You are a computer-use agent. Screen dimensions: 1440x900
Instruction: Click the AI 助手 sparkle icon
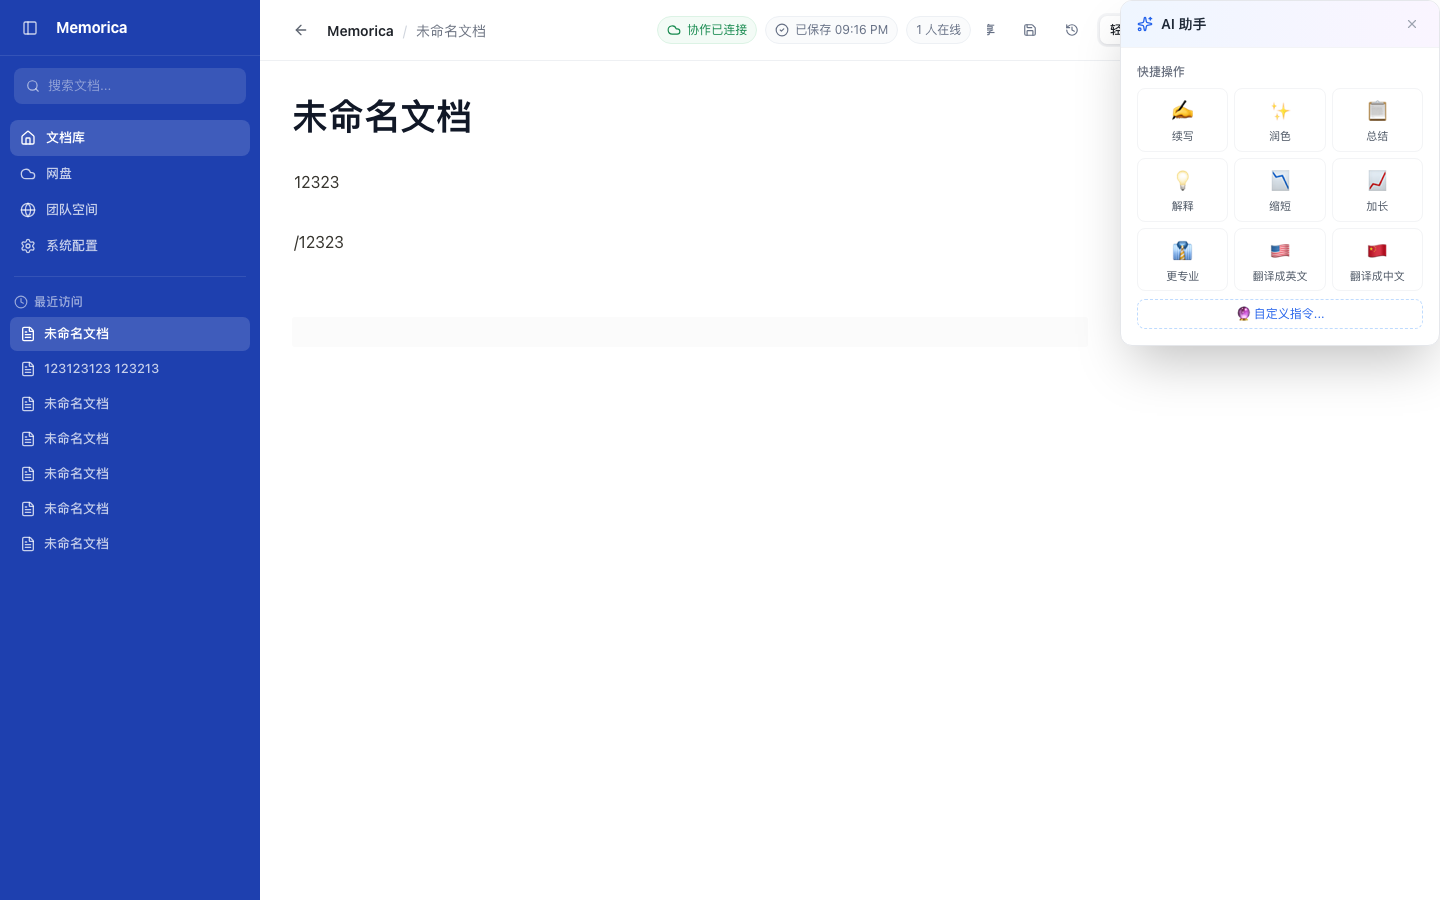pos(1145,24)
